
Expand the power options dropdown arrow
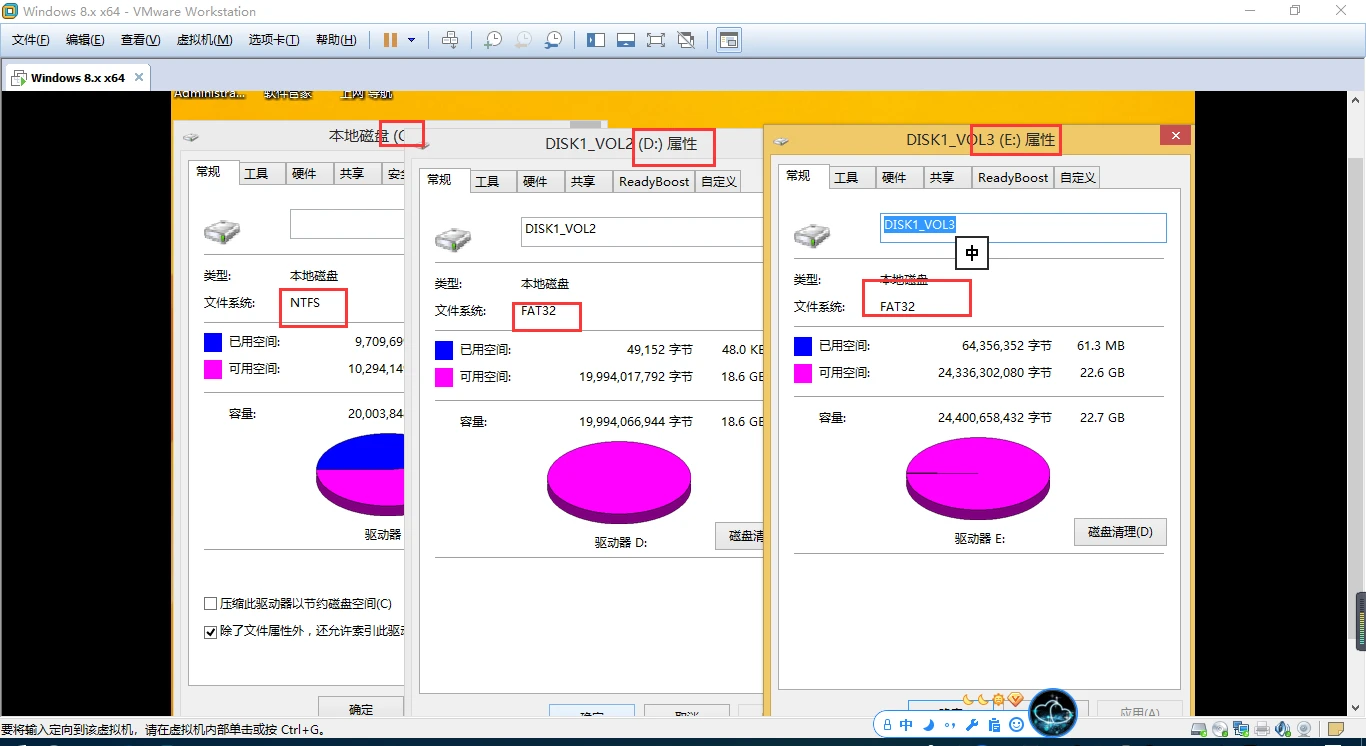pos(411,40)
